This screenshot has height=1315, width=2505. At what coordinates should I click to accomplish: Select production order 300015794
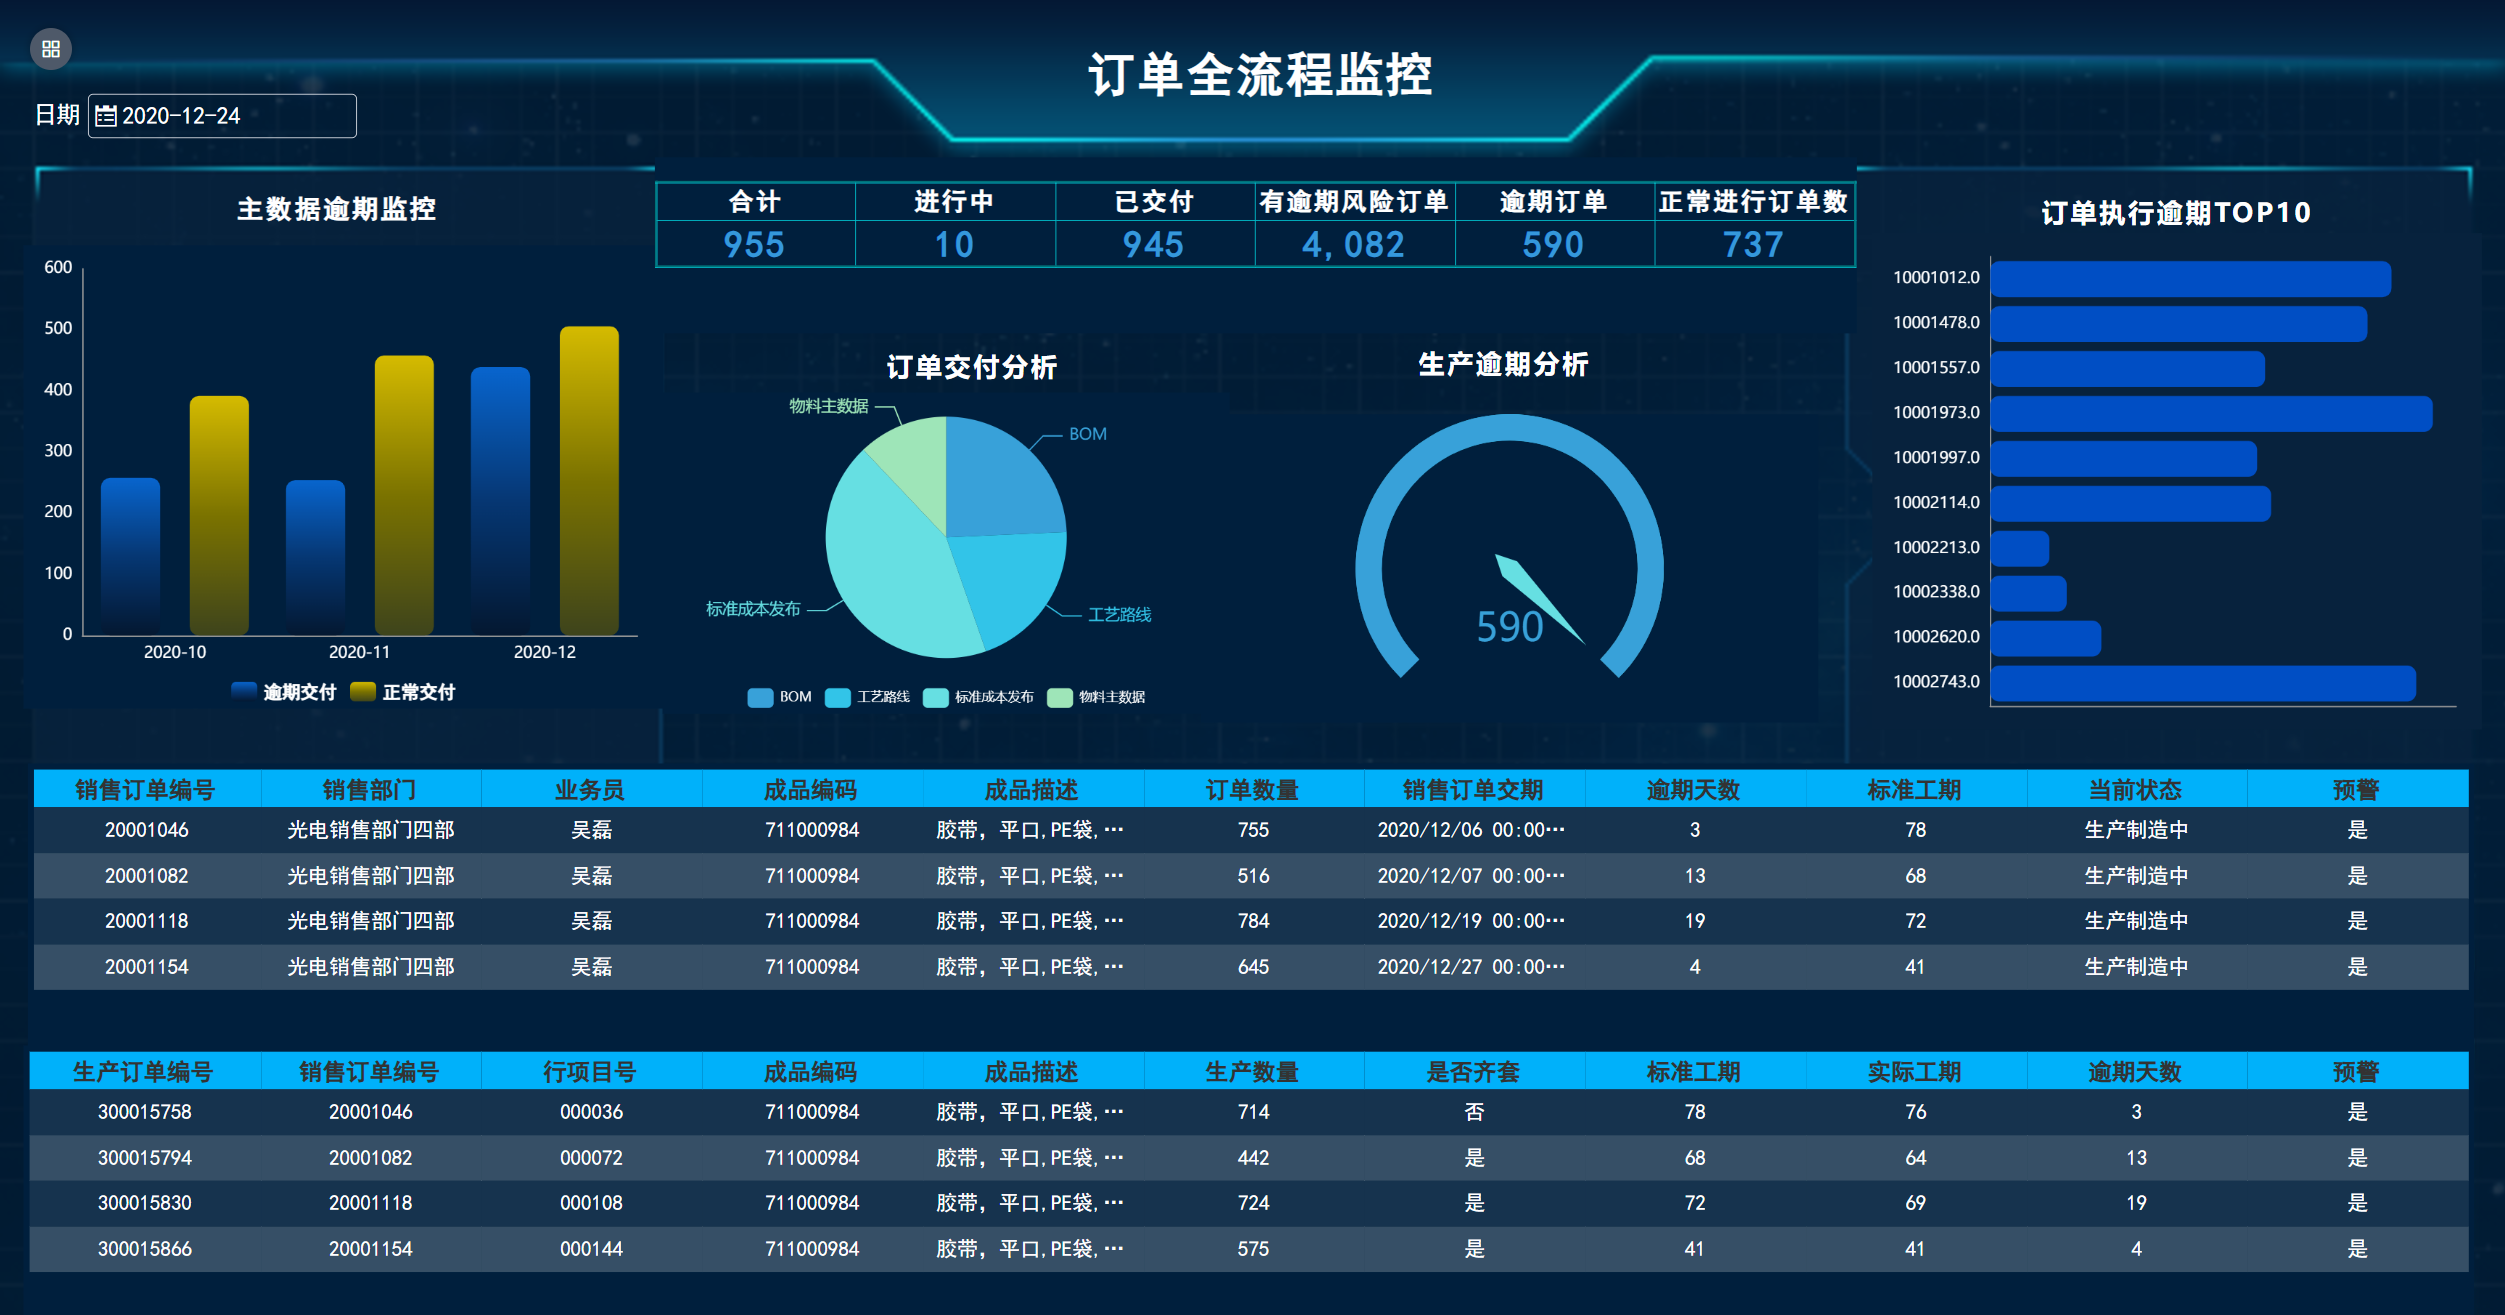(145, 1158)
